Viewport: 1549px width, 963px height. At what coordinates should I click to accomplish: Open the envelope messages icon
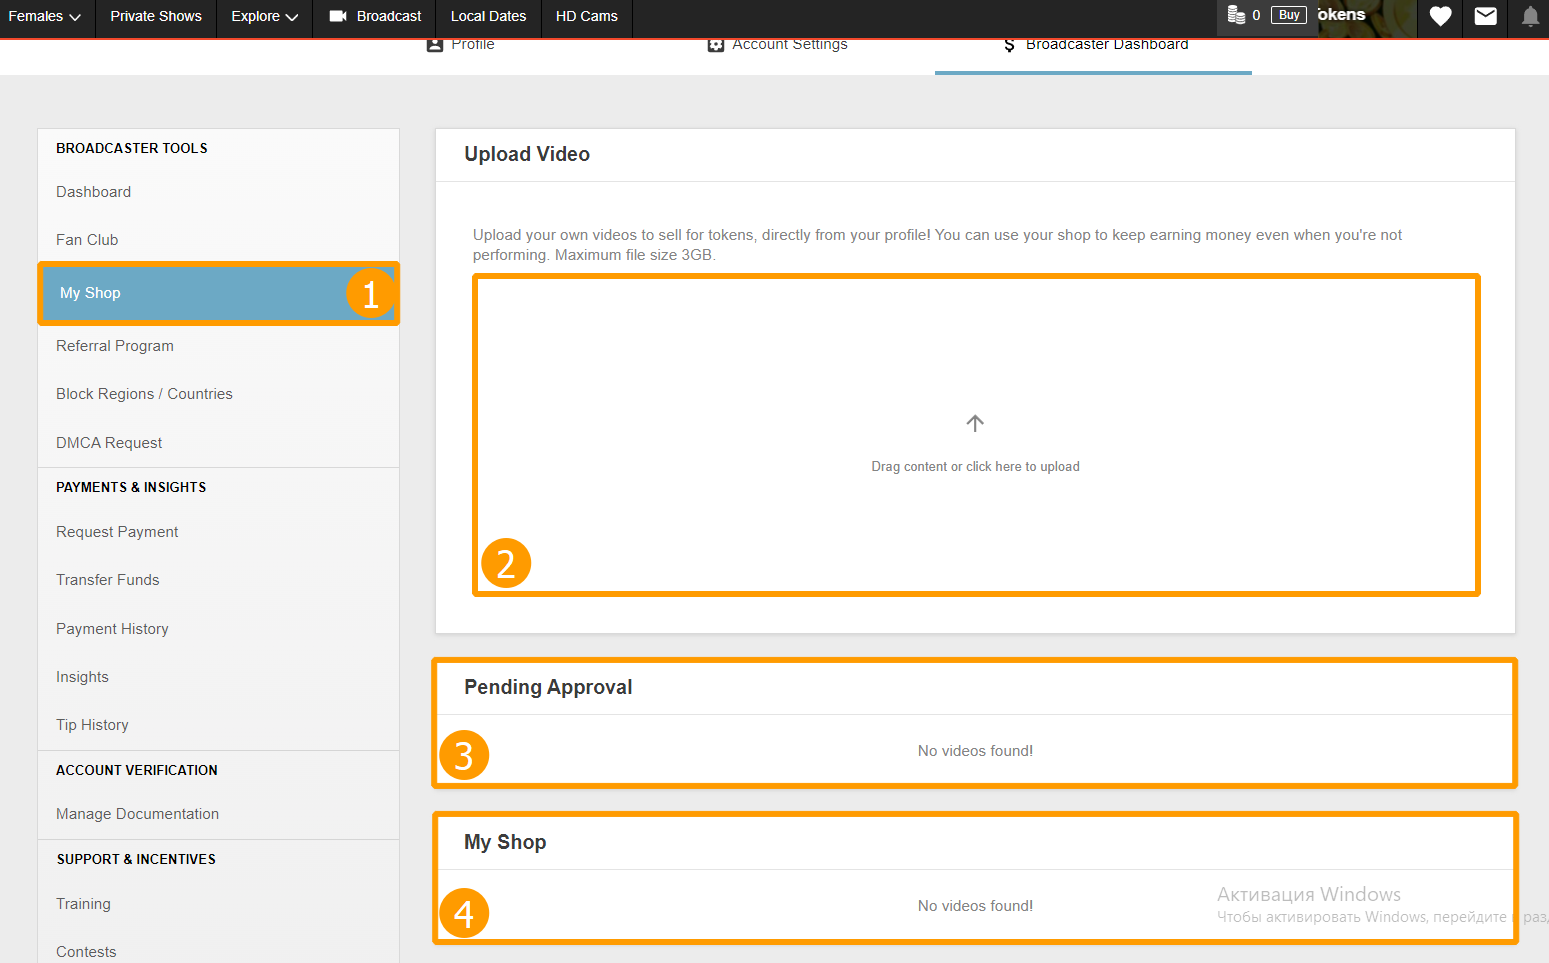pos(1485,16)
